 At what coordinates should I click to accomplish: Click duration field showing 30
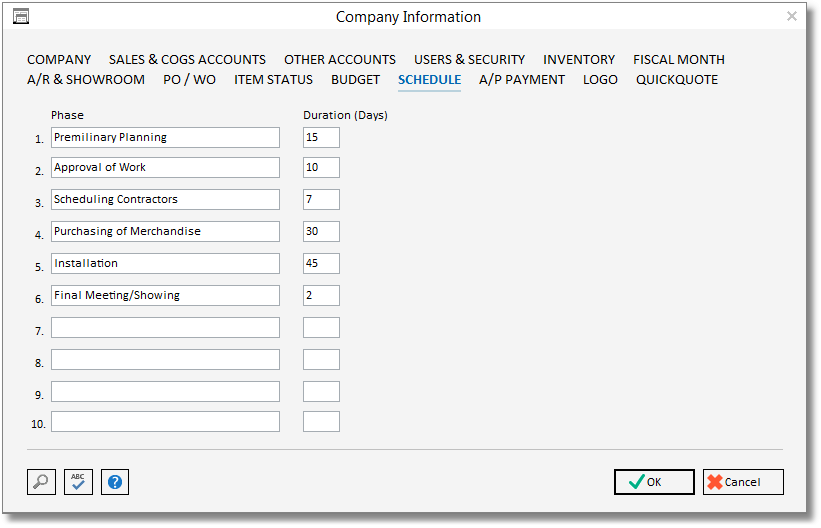[x=321, y=232]
